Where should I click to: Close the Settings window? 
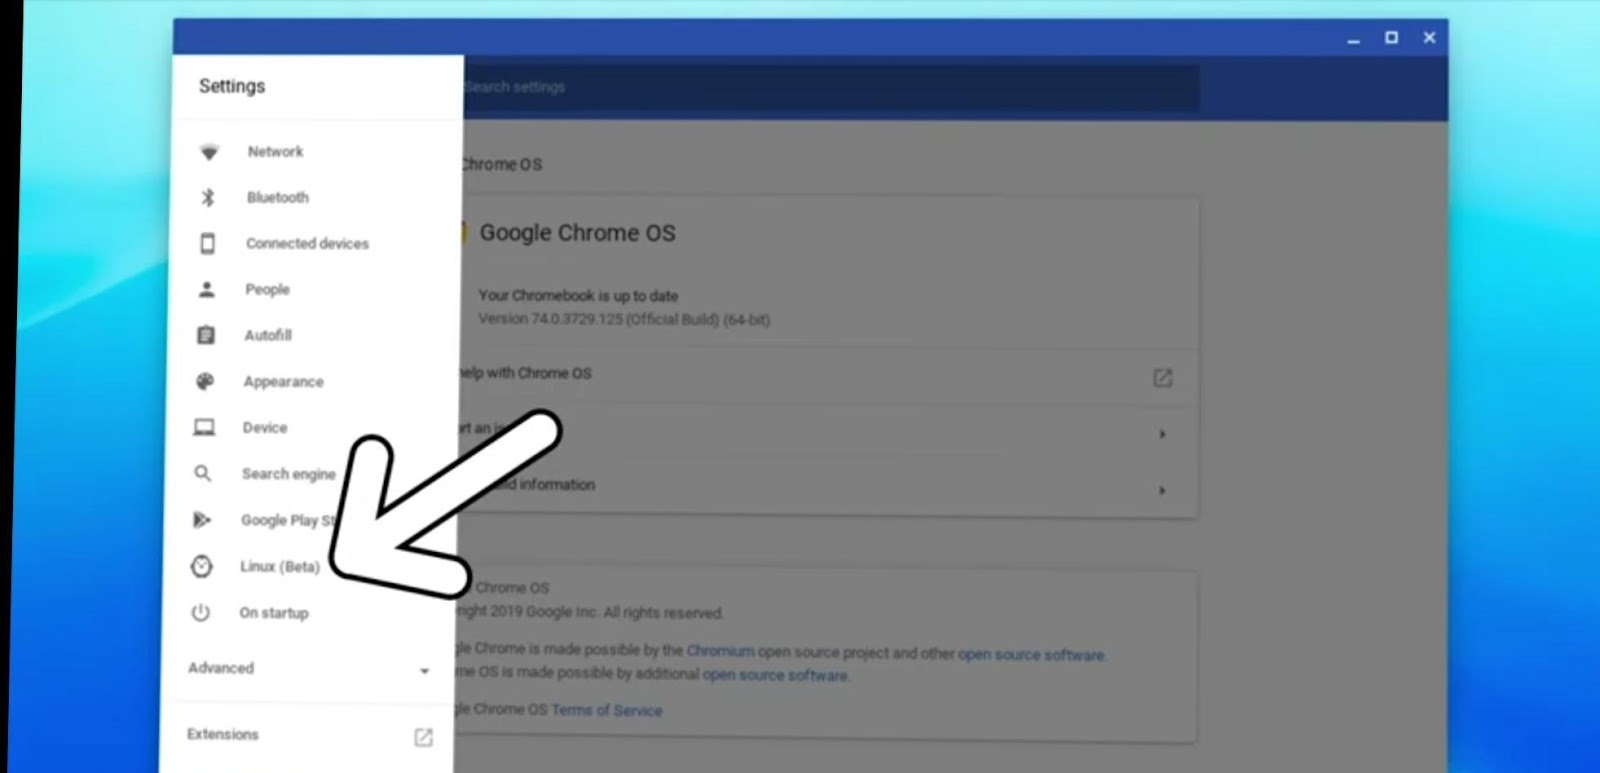(1429, 37)
